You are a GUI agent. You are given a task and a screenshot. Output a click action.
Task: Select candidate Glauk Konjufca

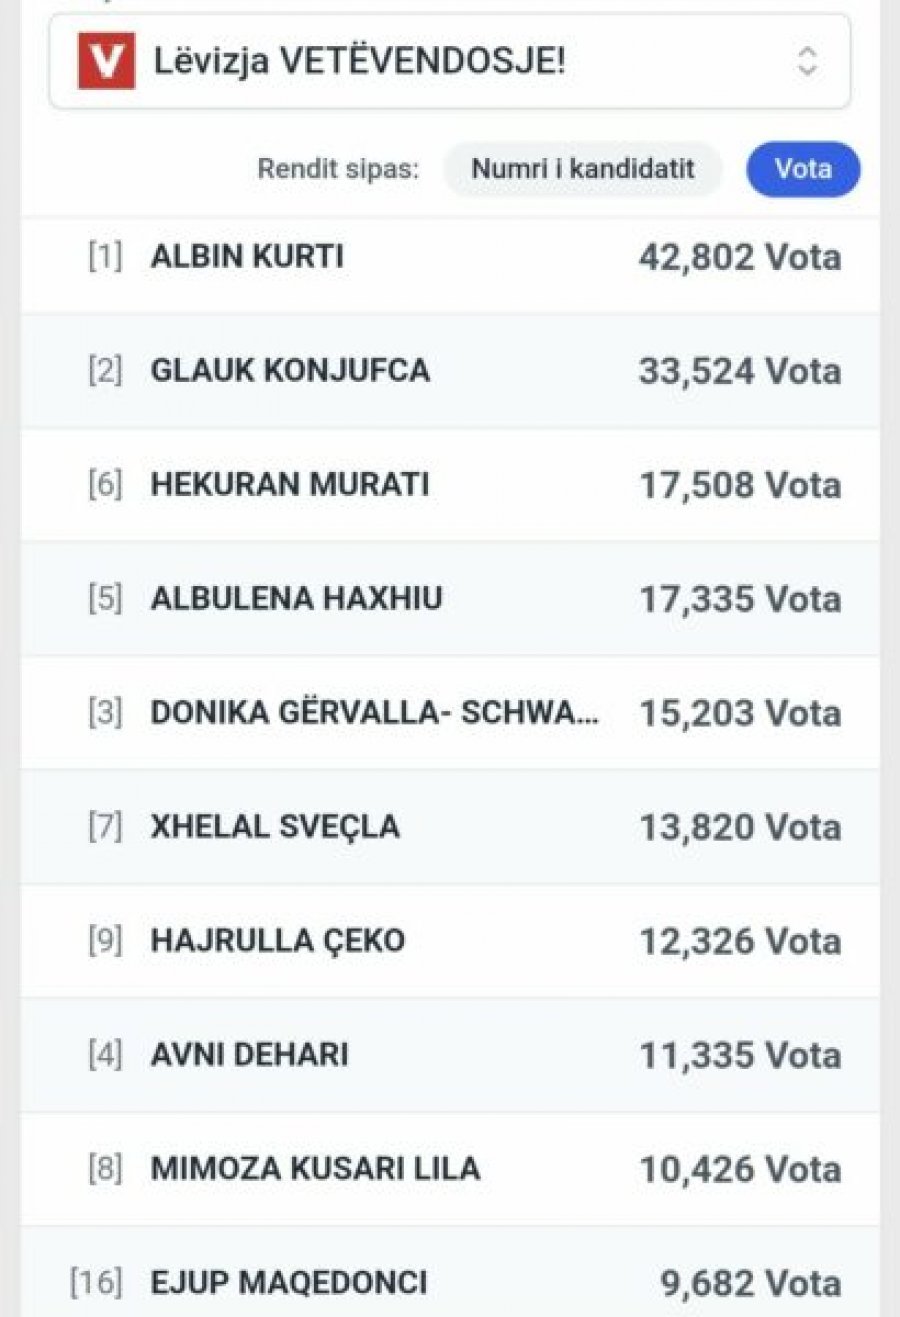pos(290,371)
